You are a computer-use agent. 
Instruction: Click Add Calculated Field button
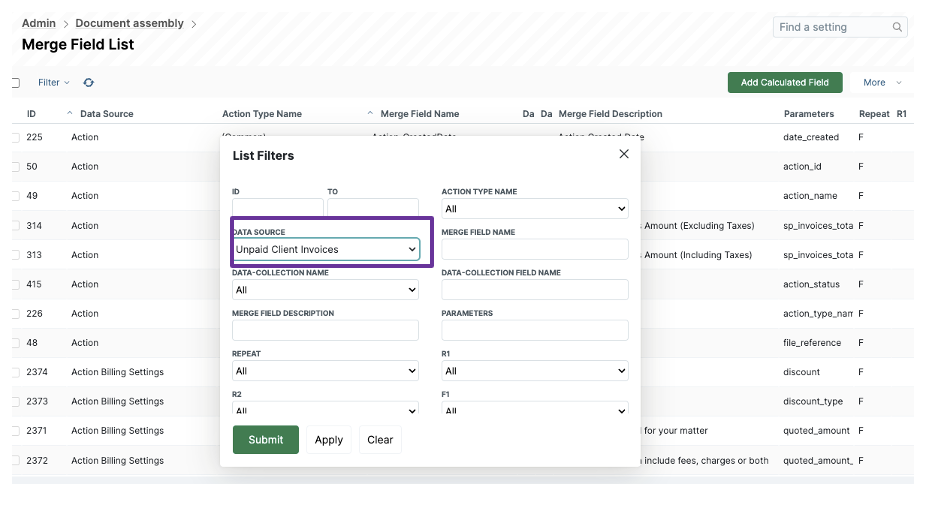(x=785, y=82)
